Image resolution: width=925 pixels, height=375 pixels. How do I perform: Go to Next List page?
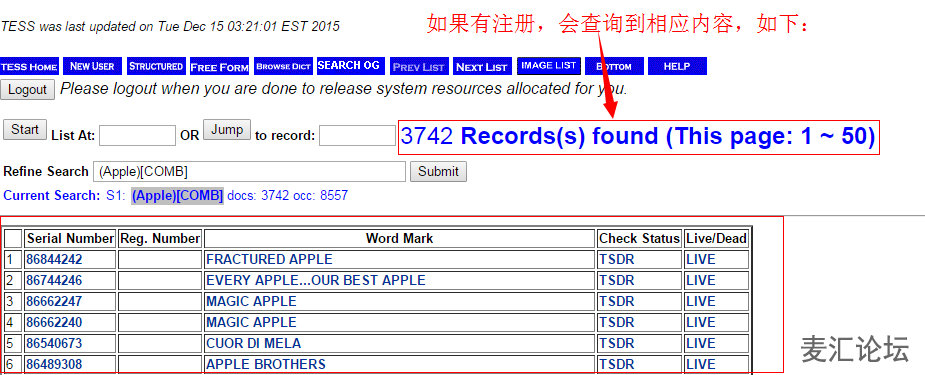pos(482,67)
